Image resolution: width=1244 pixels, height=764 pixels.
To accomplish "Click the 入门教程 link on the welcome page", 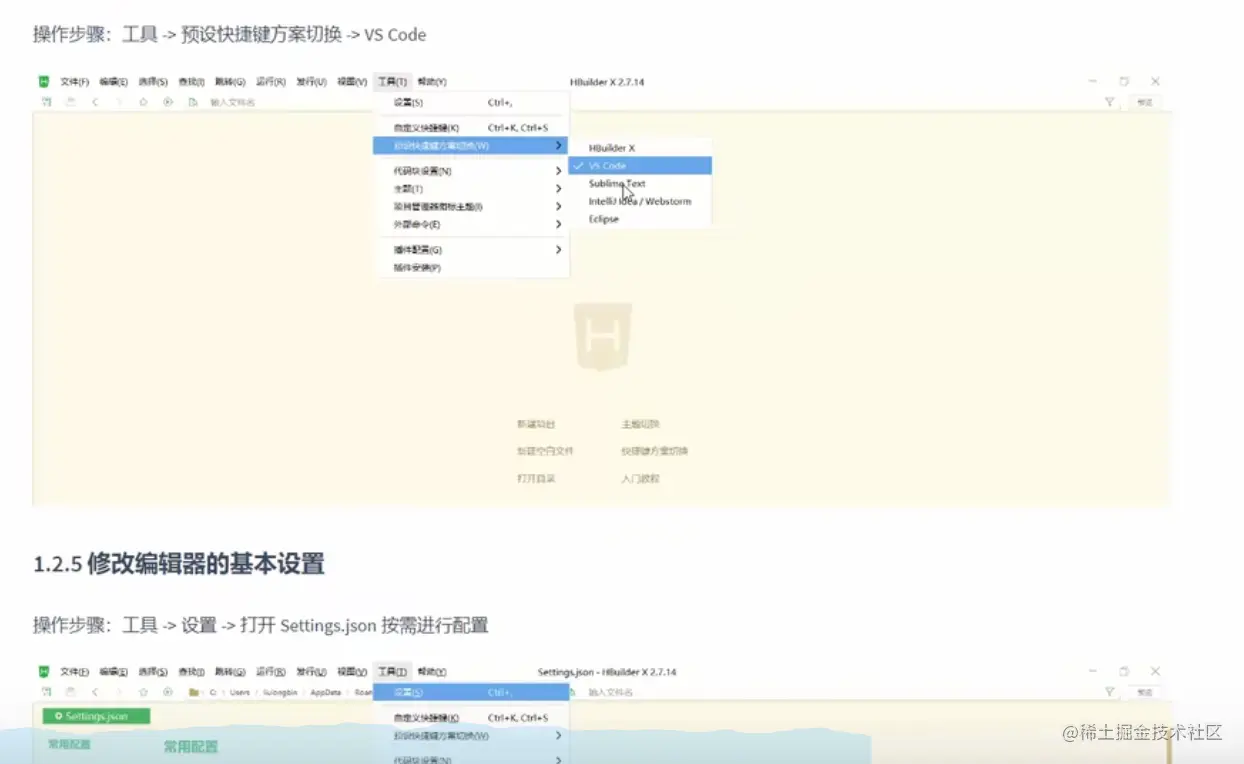I will [x=640, y=478].
